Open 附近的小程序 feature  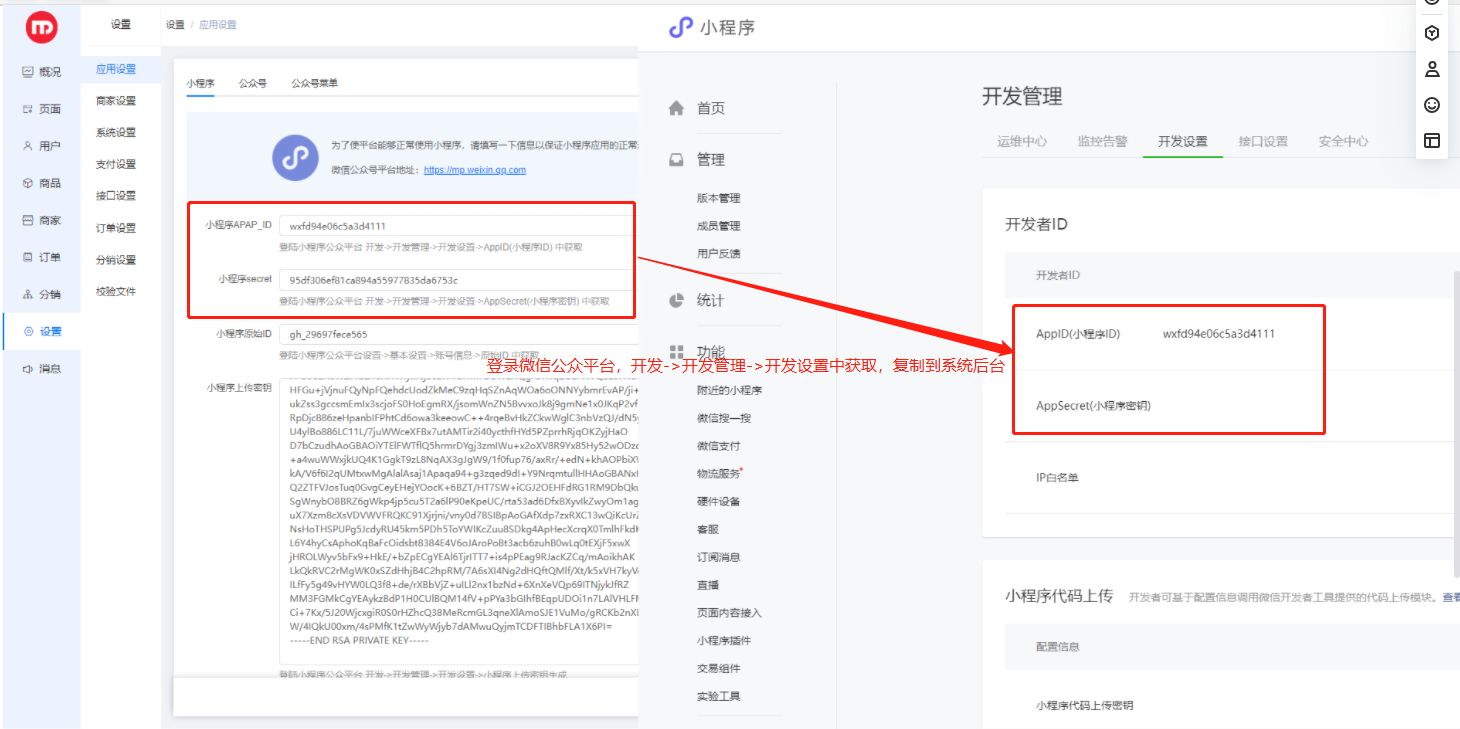click(x=730, y=390)
